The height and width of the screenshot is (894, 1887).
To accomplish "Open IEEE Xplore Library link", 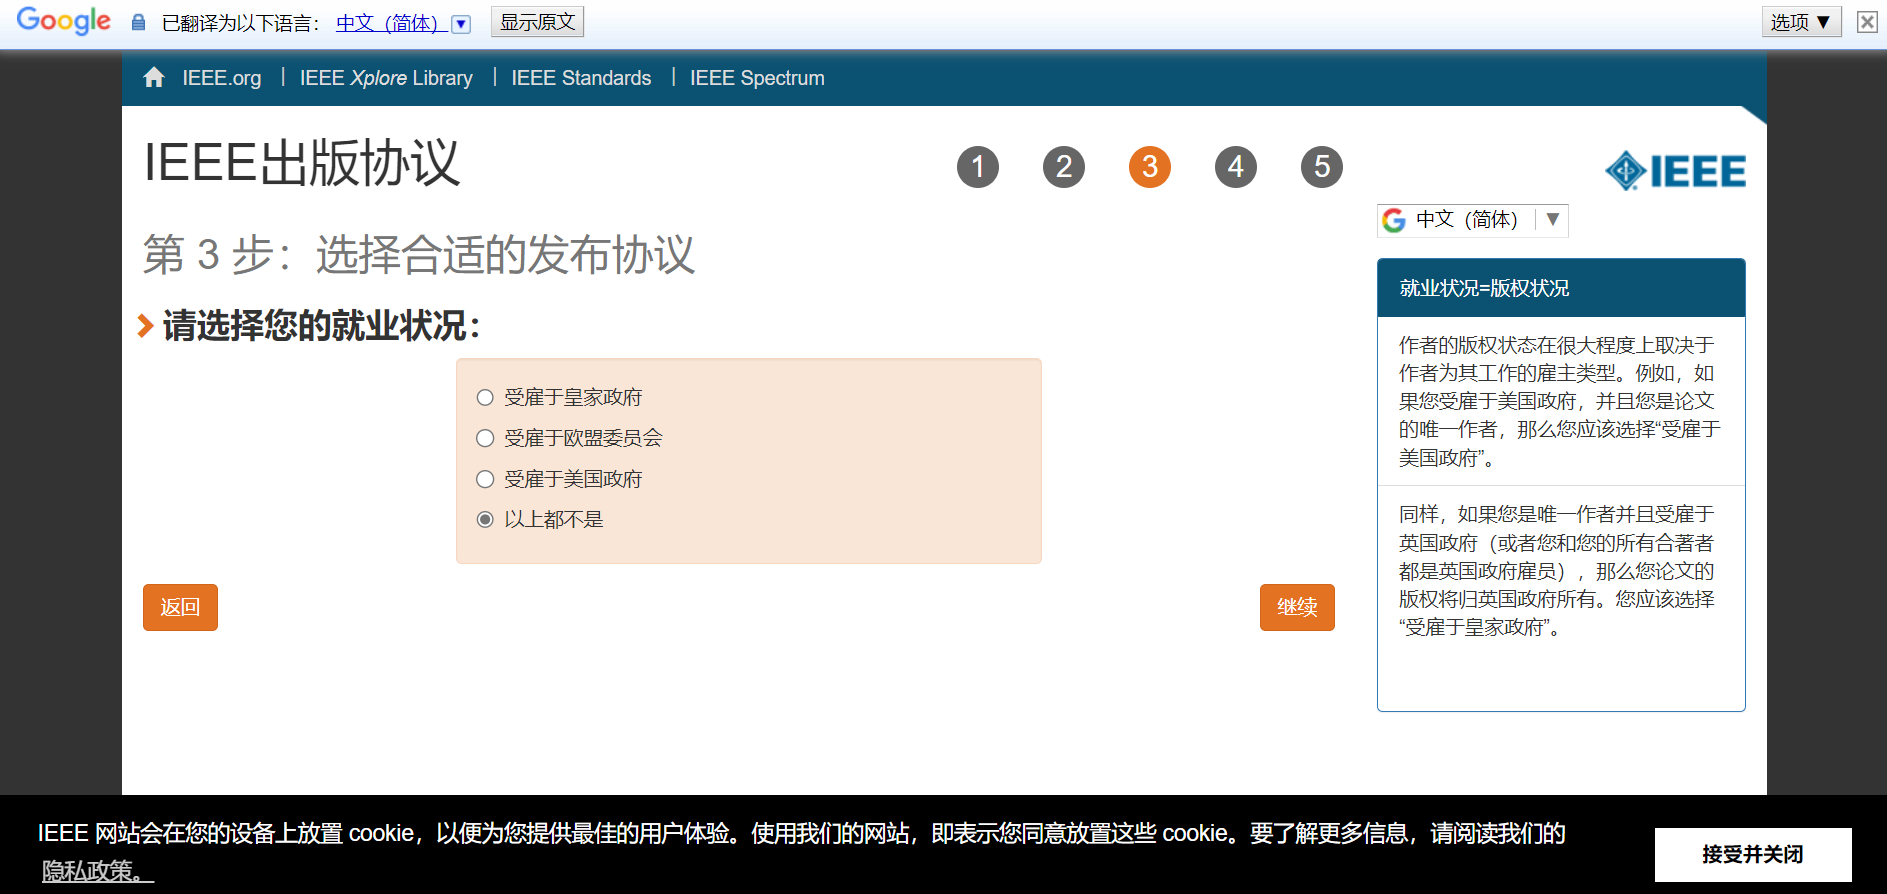I will (x=386, y=78).
